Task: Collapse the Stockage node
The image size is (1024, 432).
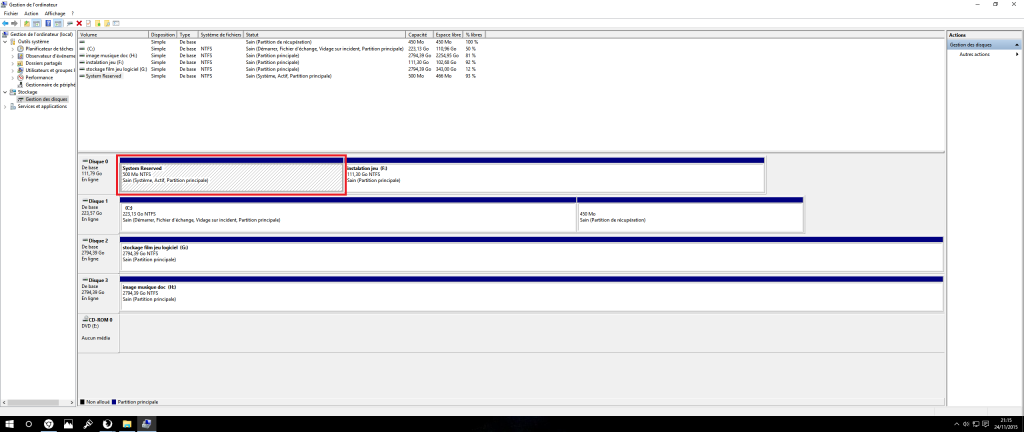Action: tap(6, 92)
